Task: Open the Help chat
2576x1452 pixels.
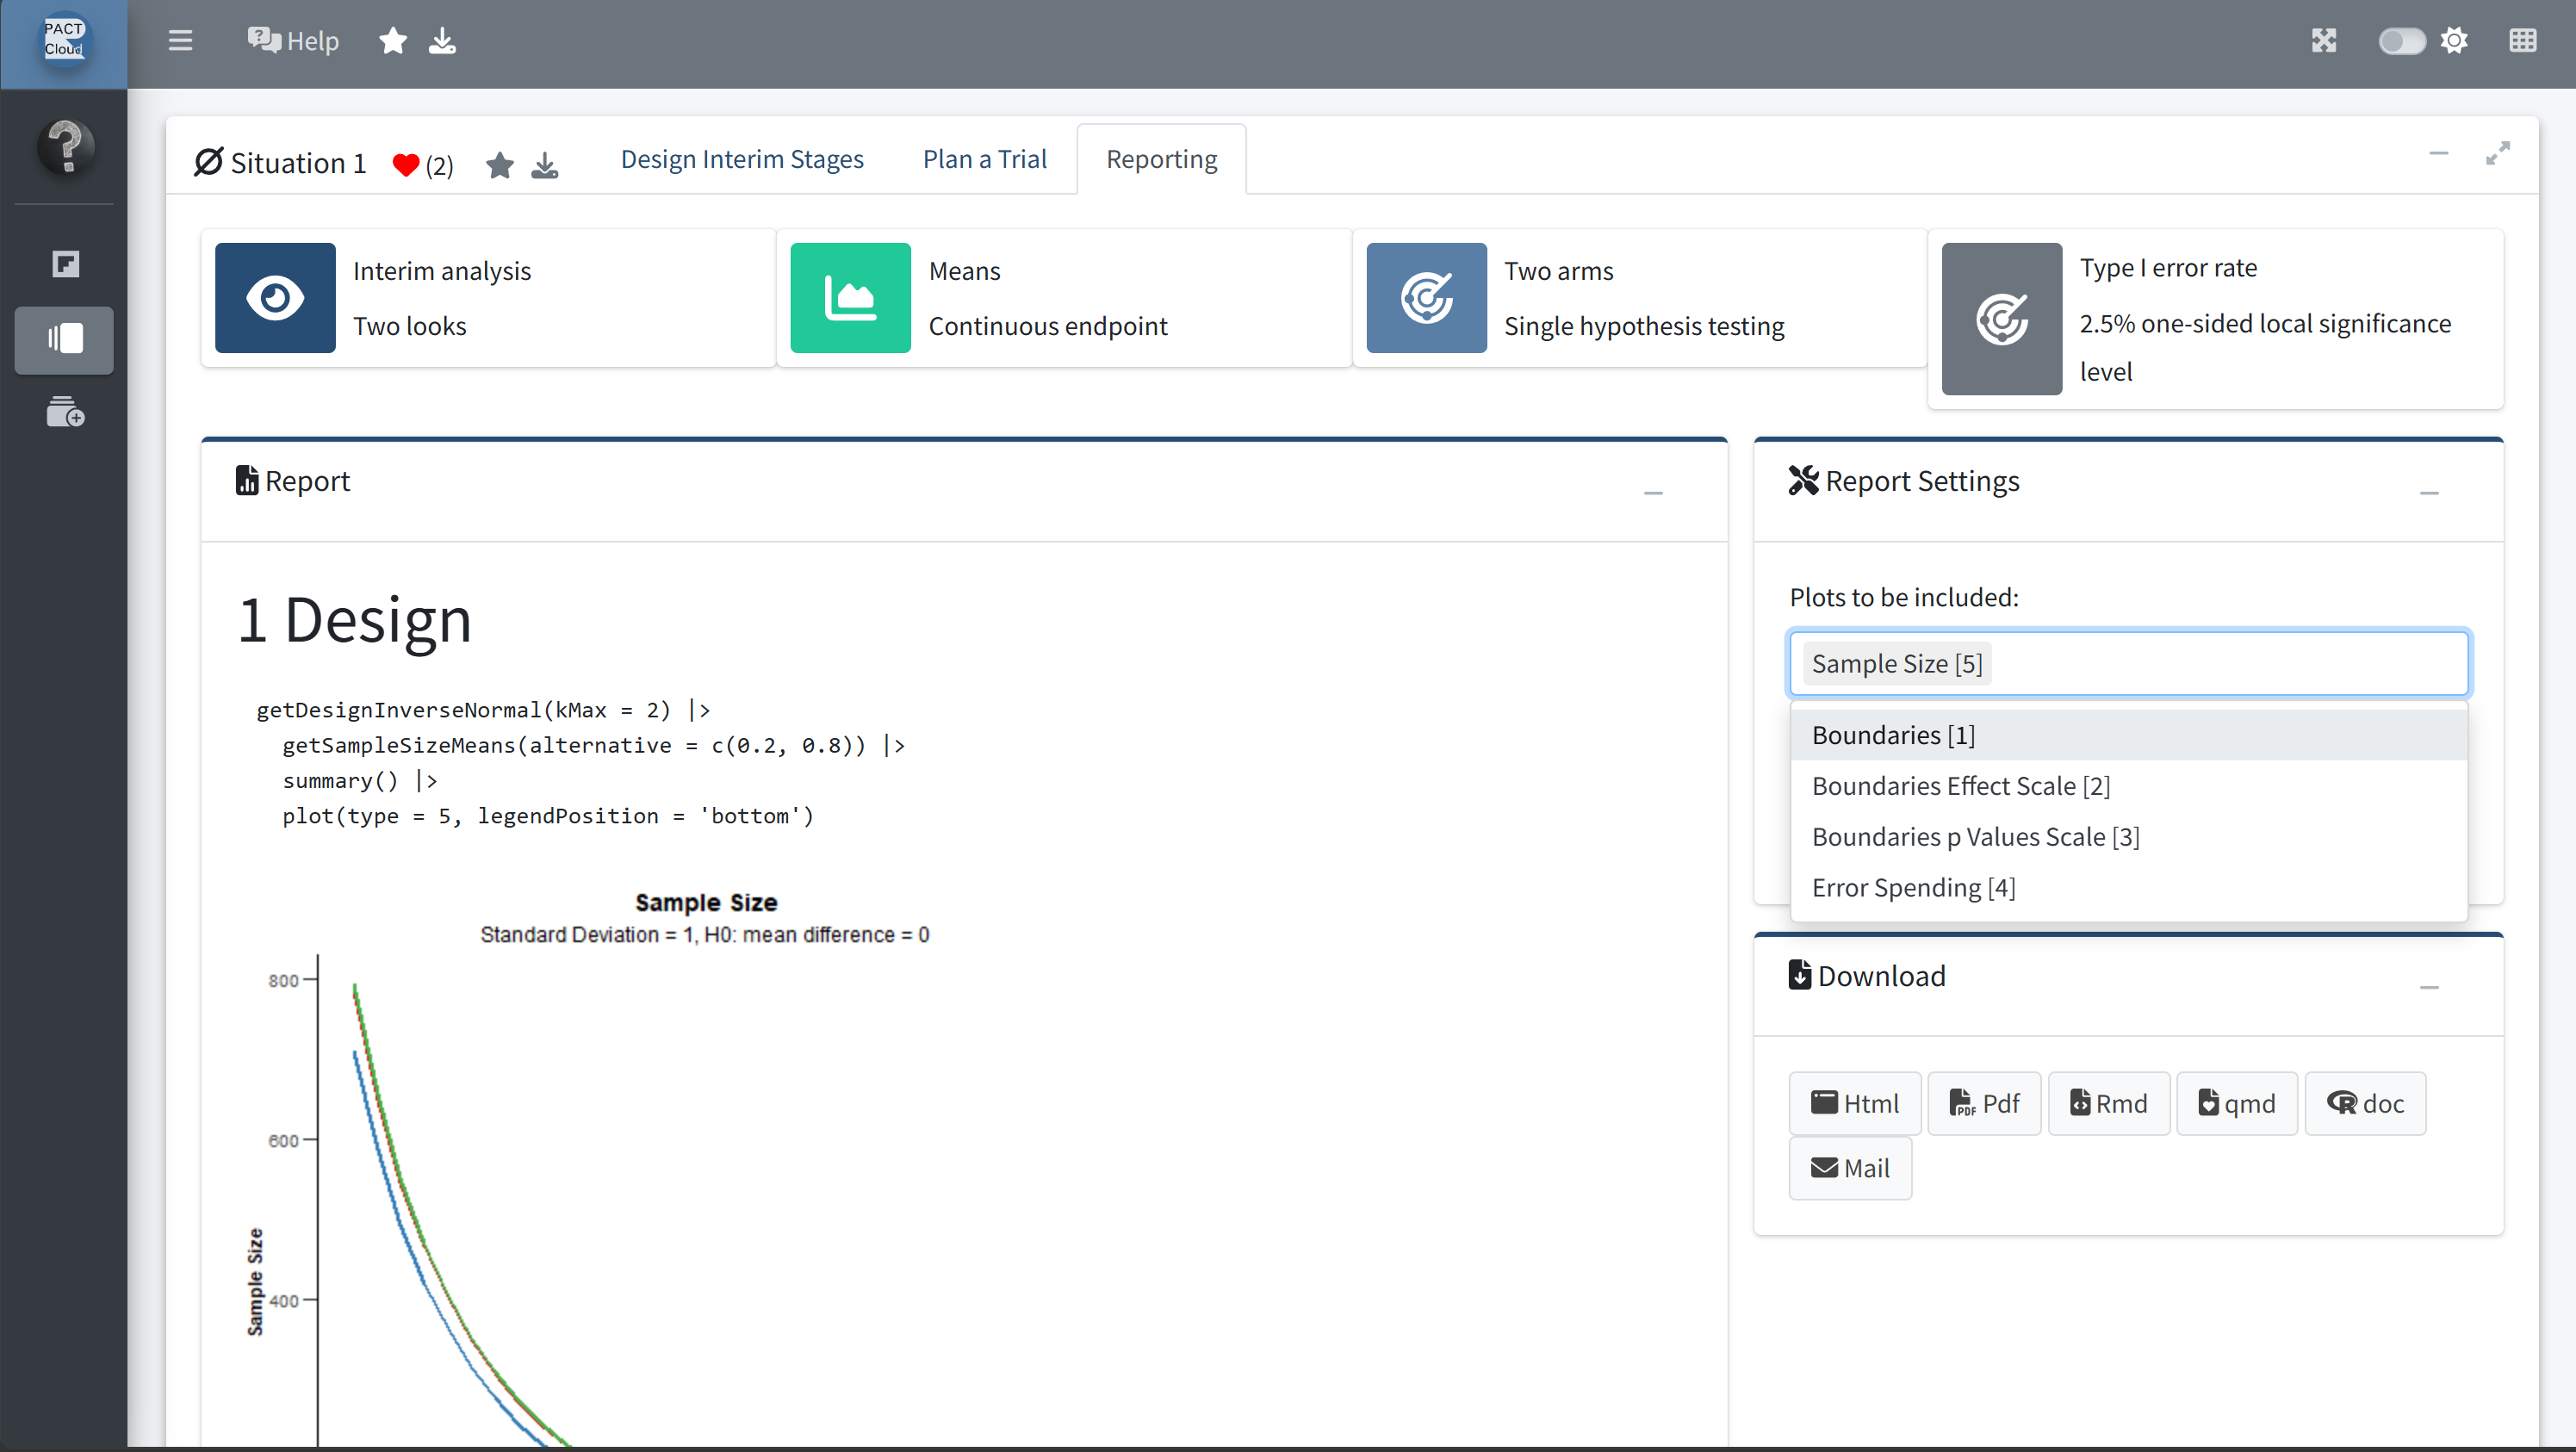Action: tap(293, 41)
